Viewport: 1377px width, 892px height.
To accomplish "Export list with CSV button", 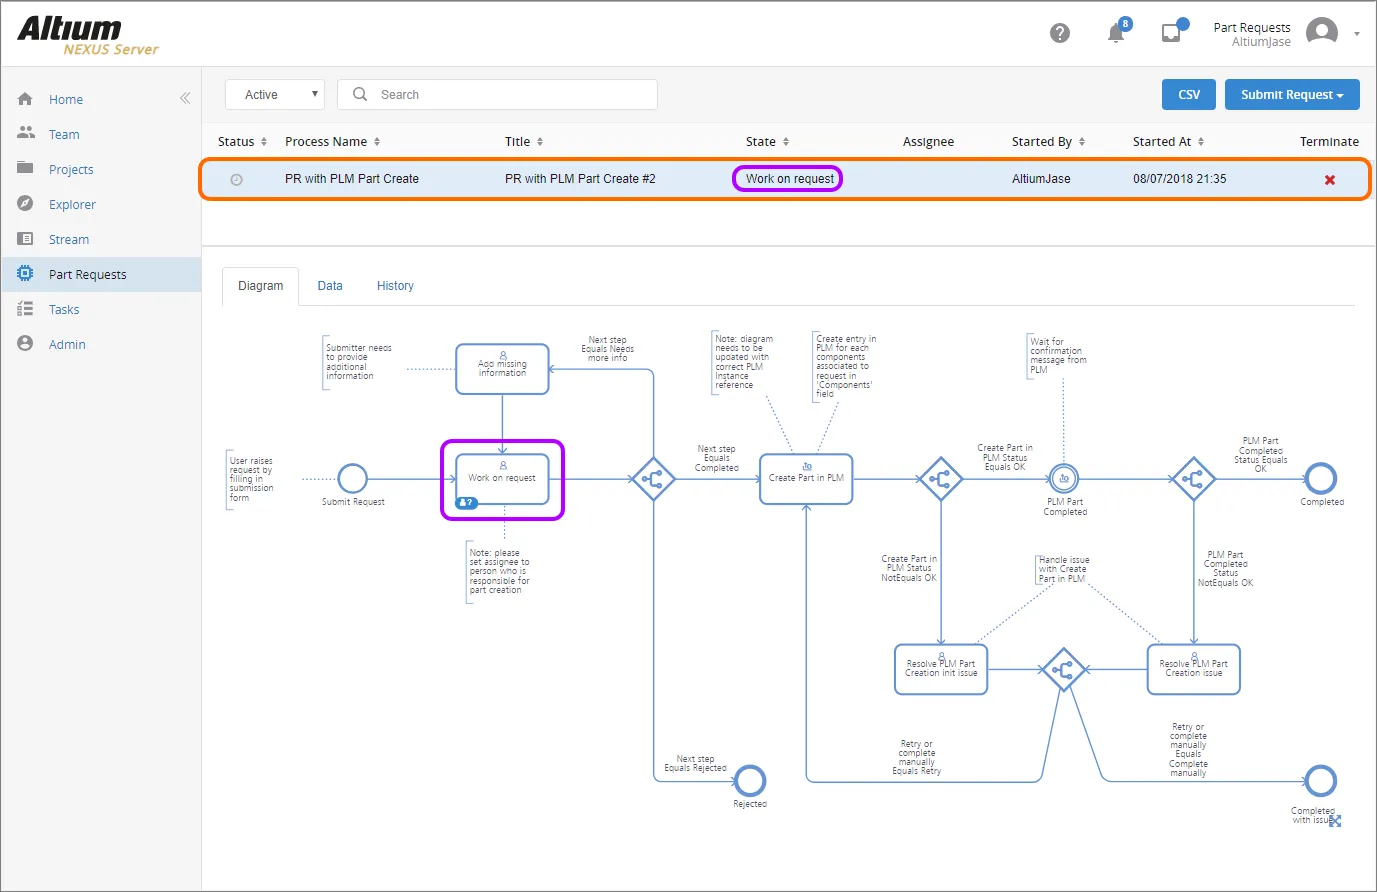I will point(1189,95).
